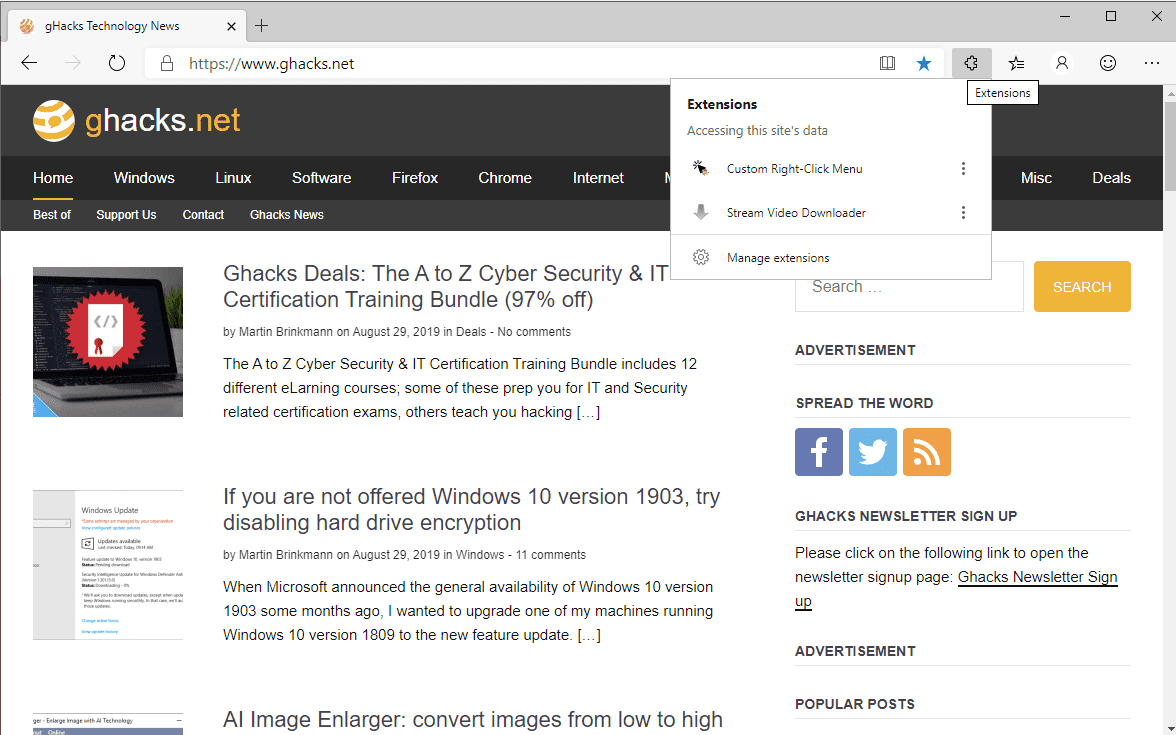1176x735 pixels.
Task: Open the RSS feed icon
Action: tap(927, 452)
